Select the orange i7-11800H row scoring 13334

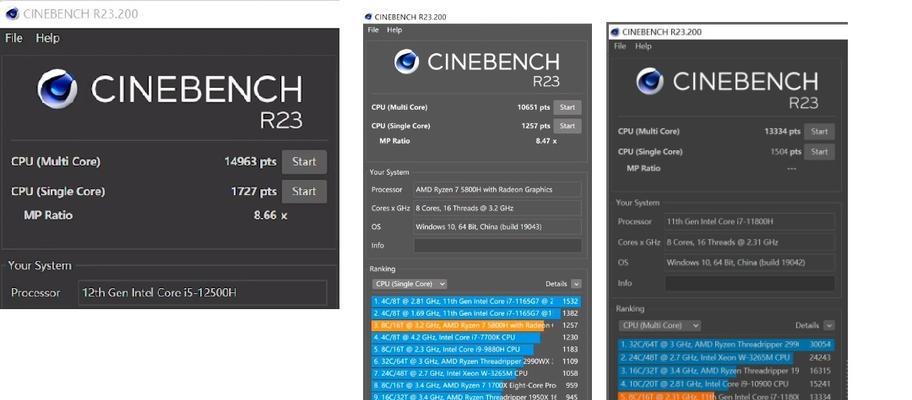[x=726, y=396]
